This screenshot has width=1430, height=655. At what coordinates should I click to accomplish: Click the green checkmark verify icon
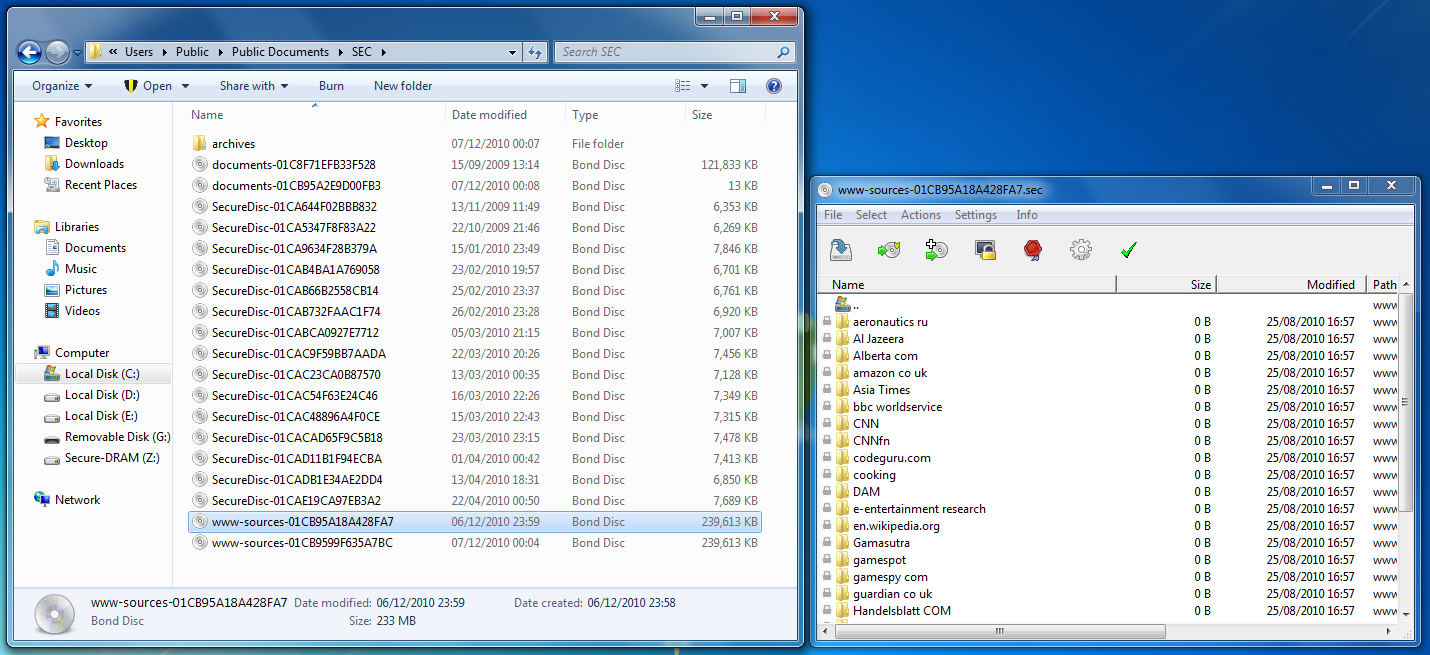coord(1127,249)
